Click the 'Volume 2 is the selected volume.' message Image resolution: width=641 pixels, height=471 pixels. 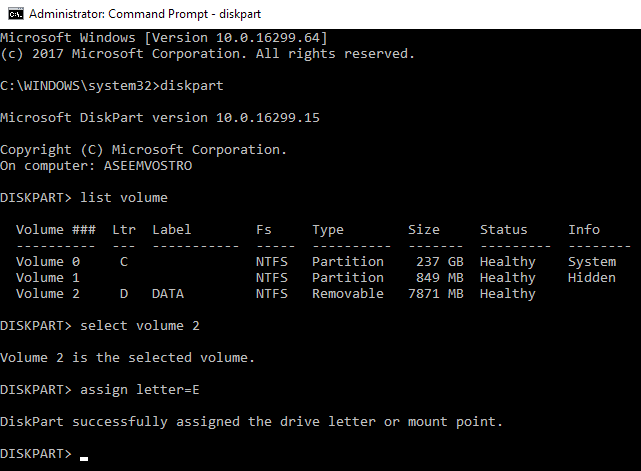[x=128, y=357]
